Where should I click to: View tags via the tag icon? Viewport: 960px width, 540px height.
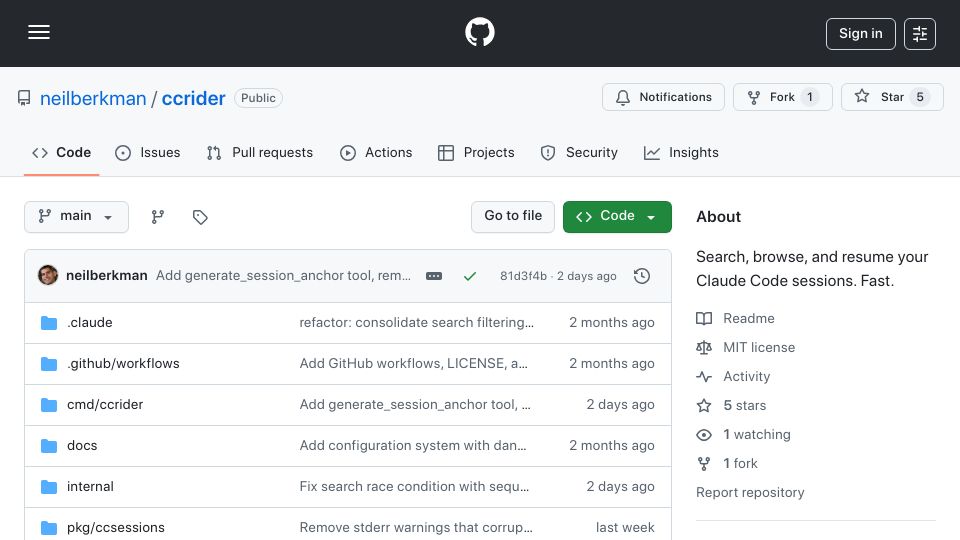coord(200,217)
